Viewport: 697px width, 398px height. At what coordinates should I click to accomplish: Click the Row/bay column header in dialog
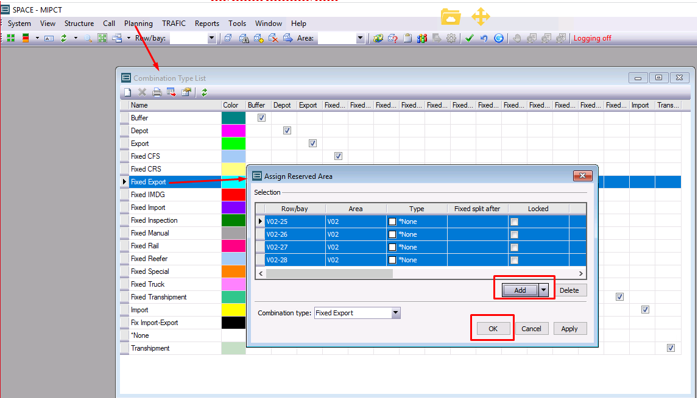pyautogui.click(x=295, y=209)
